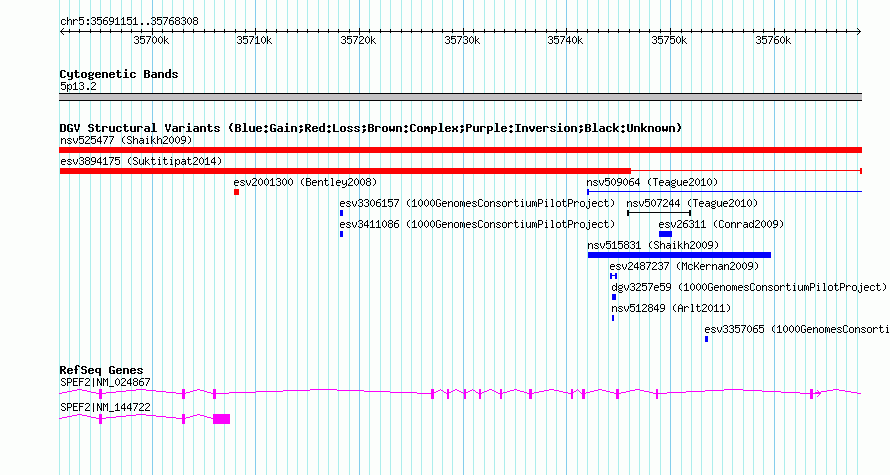Select the thick blue nsv515831 bar

[x=679, y=255]
